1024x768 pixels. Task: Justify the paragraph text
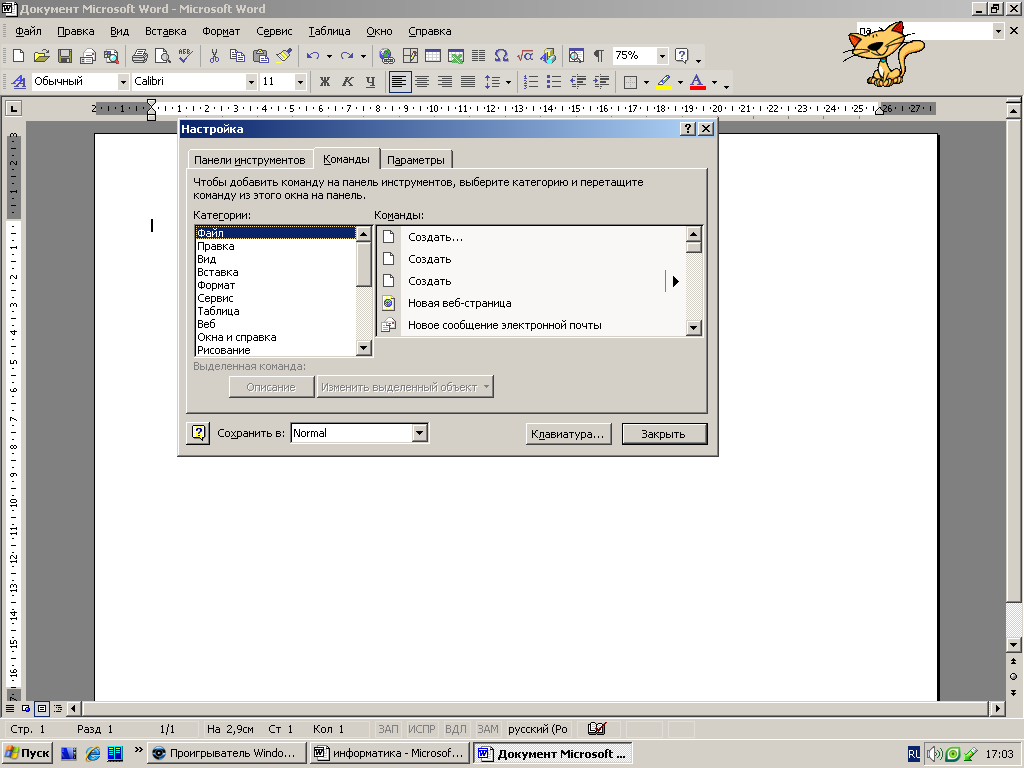click(x=468, y=82)
